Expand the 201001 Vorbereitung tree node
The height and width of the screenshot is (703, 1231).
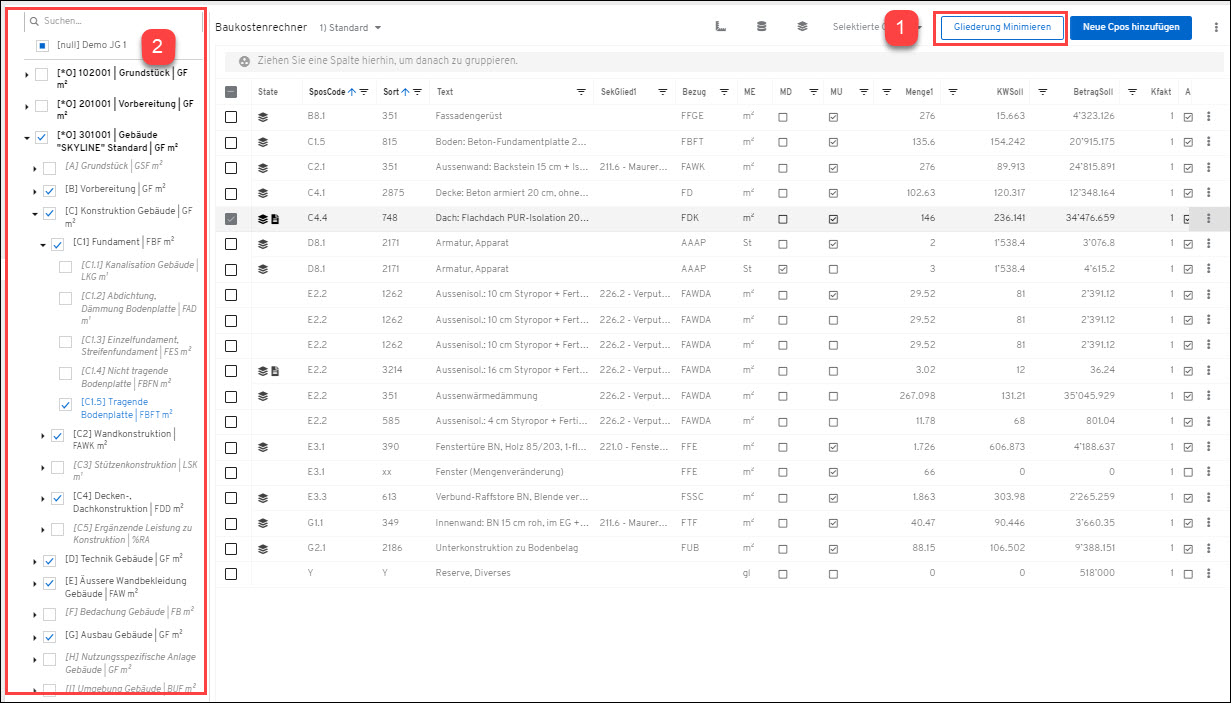(x=26, y=105)
